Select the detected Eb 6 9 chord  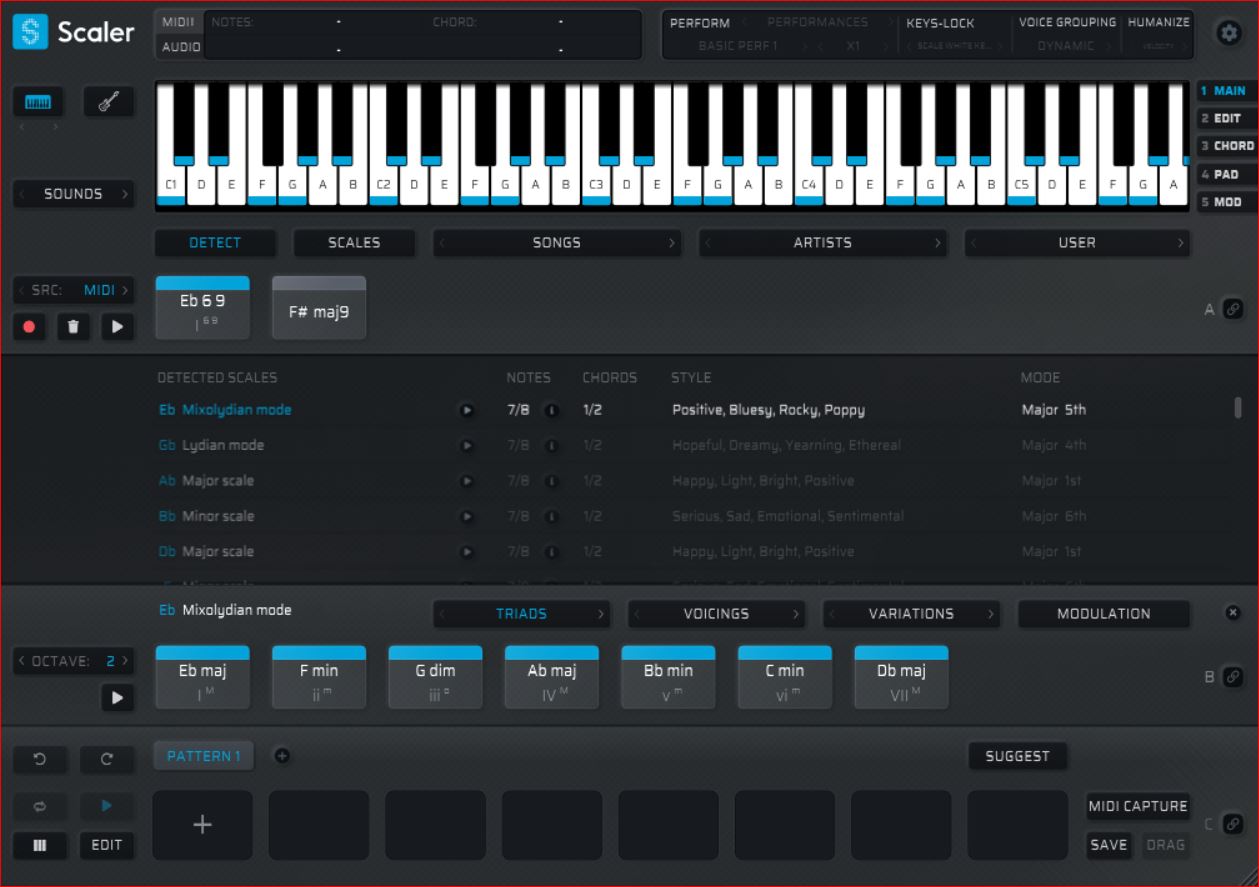coord(202,308)
